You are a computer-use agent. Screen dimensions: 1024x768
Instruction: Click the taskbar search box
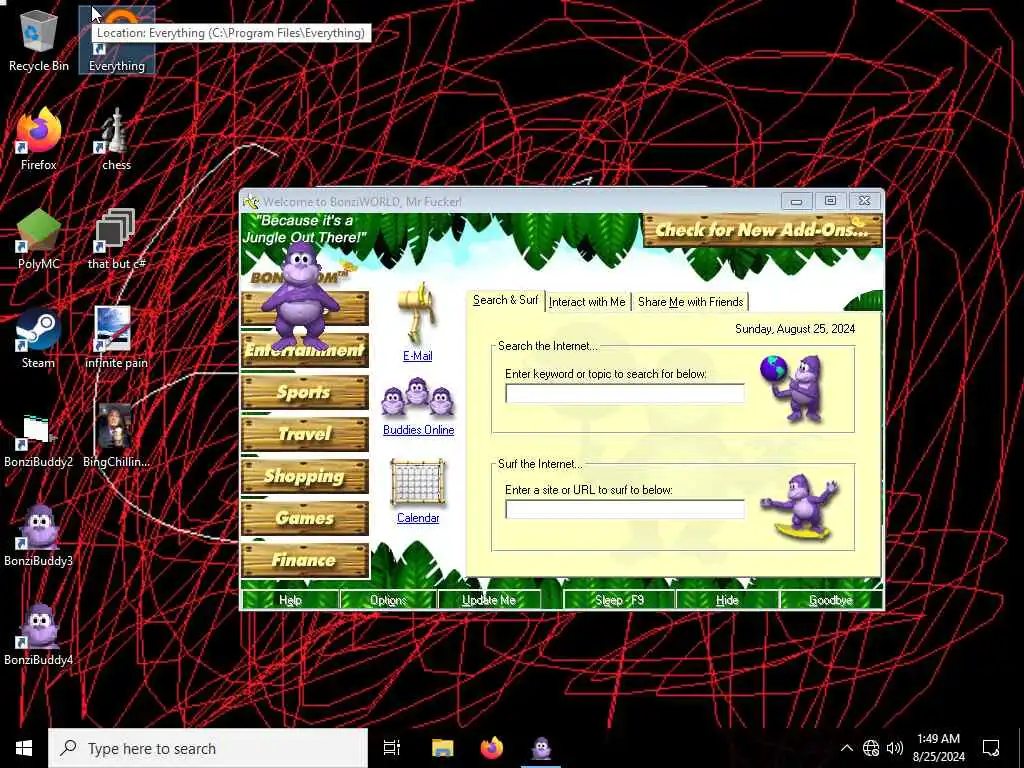208,748
